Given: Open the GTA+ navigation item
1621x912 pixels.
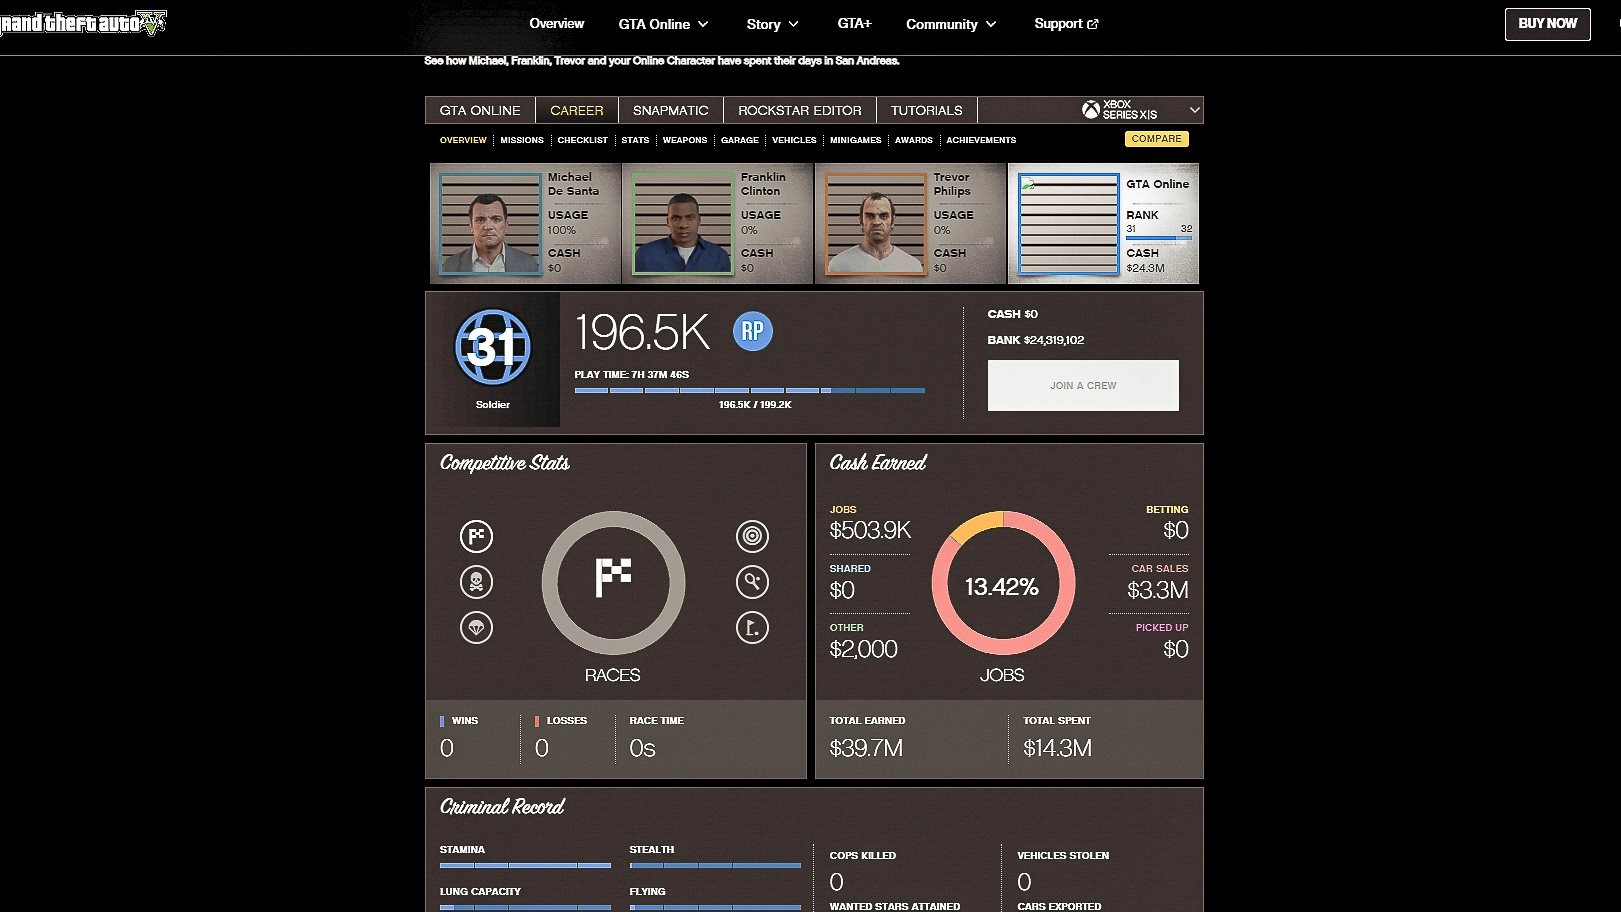Looking at the screenshot, I should (855, 23).
